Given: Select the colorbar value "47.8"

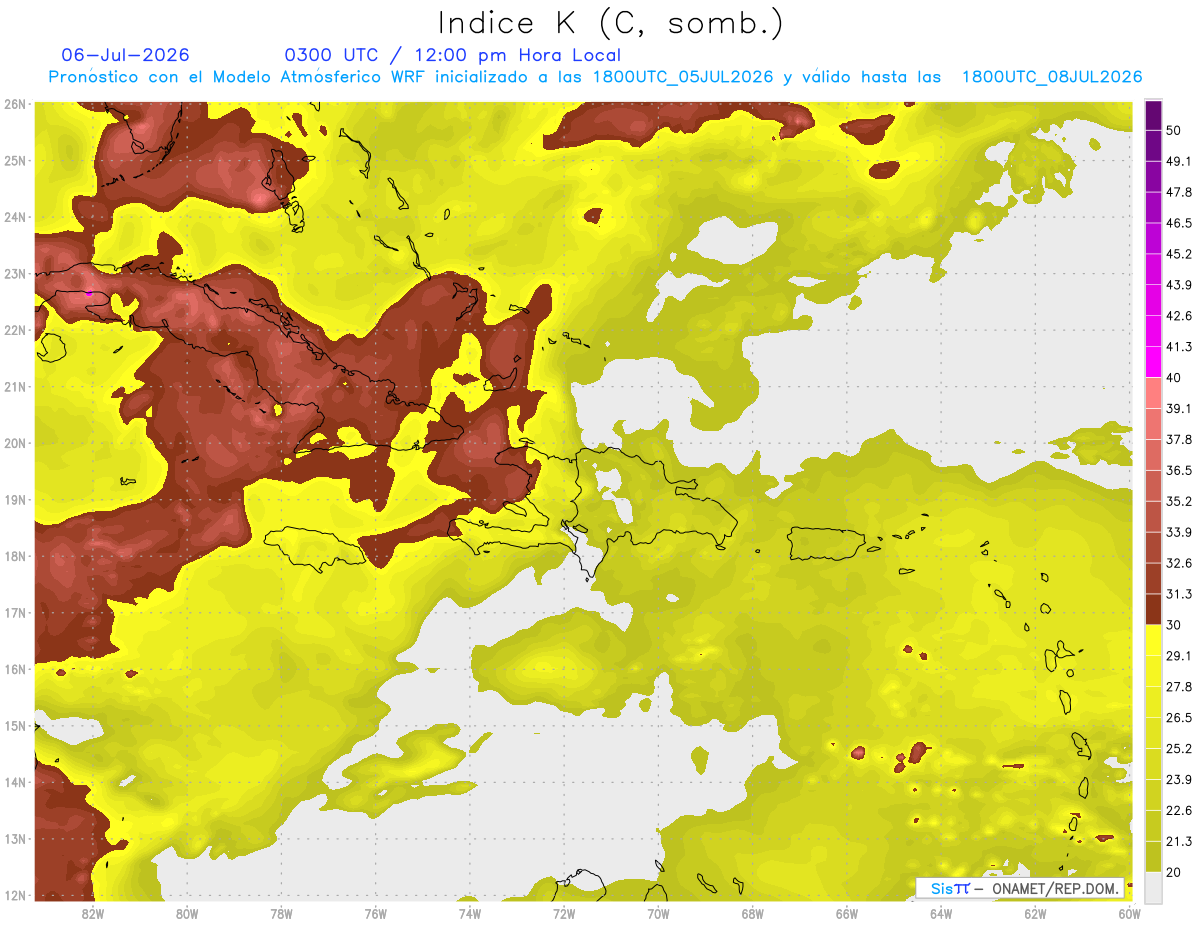Looking at the screenshot, I should pyautogui.click(x=1179, y=192).
